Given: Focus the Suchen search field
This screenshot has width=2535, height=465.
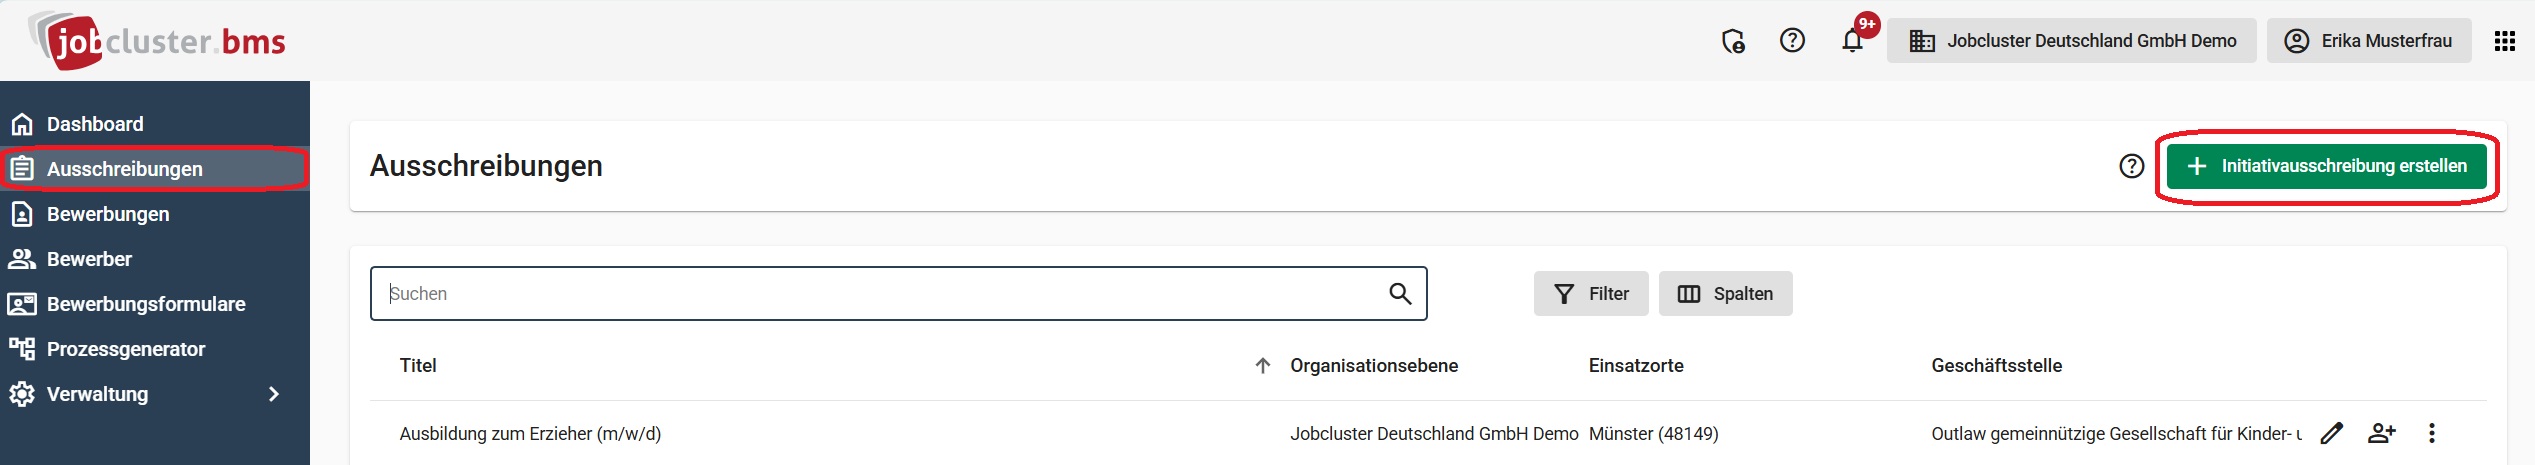Looking at the screenshot, I should point(880,294).
